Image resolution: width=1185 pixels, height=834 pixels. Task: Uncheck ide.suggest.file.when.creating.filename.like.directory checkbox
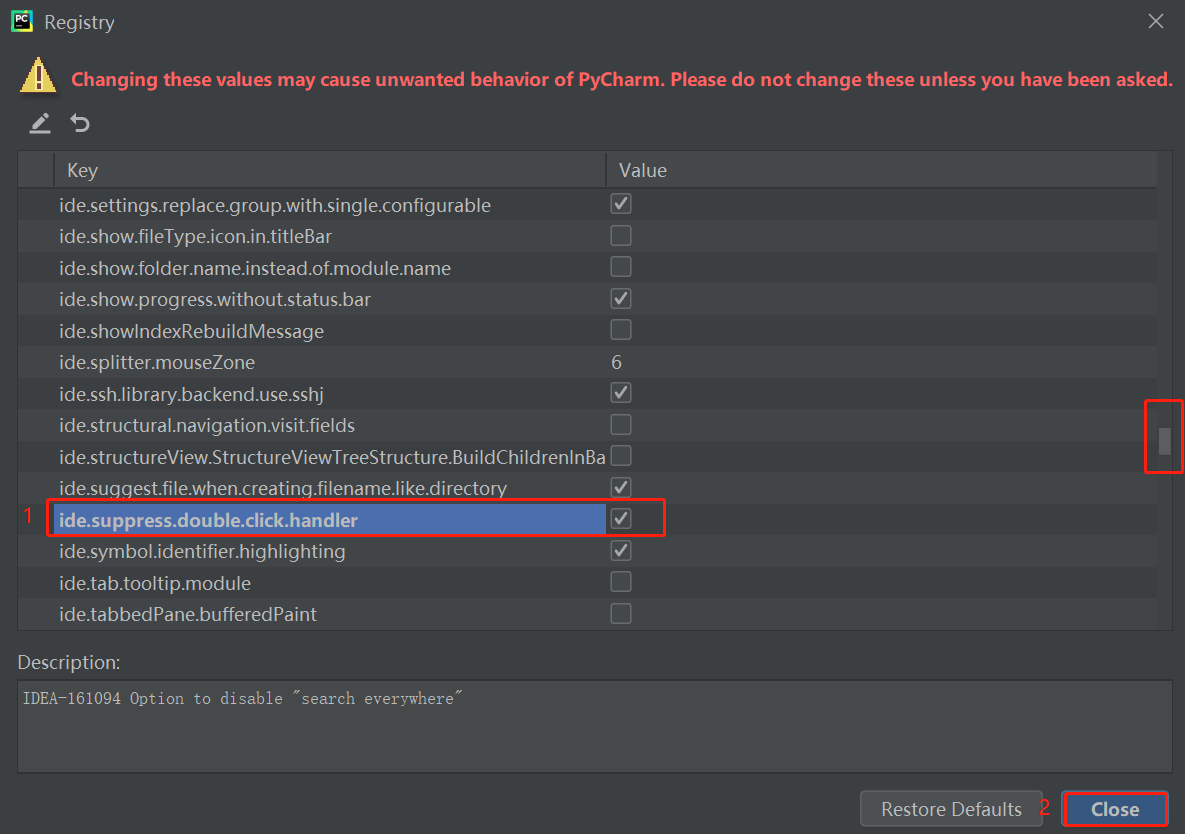[x=620, y=487]
